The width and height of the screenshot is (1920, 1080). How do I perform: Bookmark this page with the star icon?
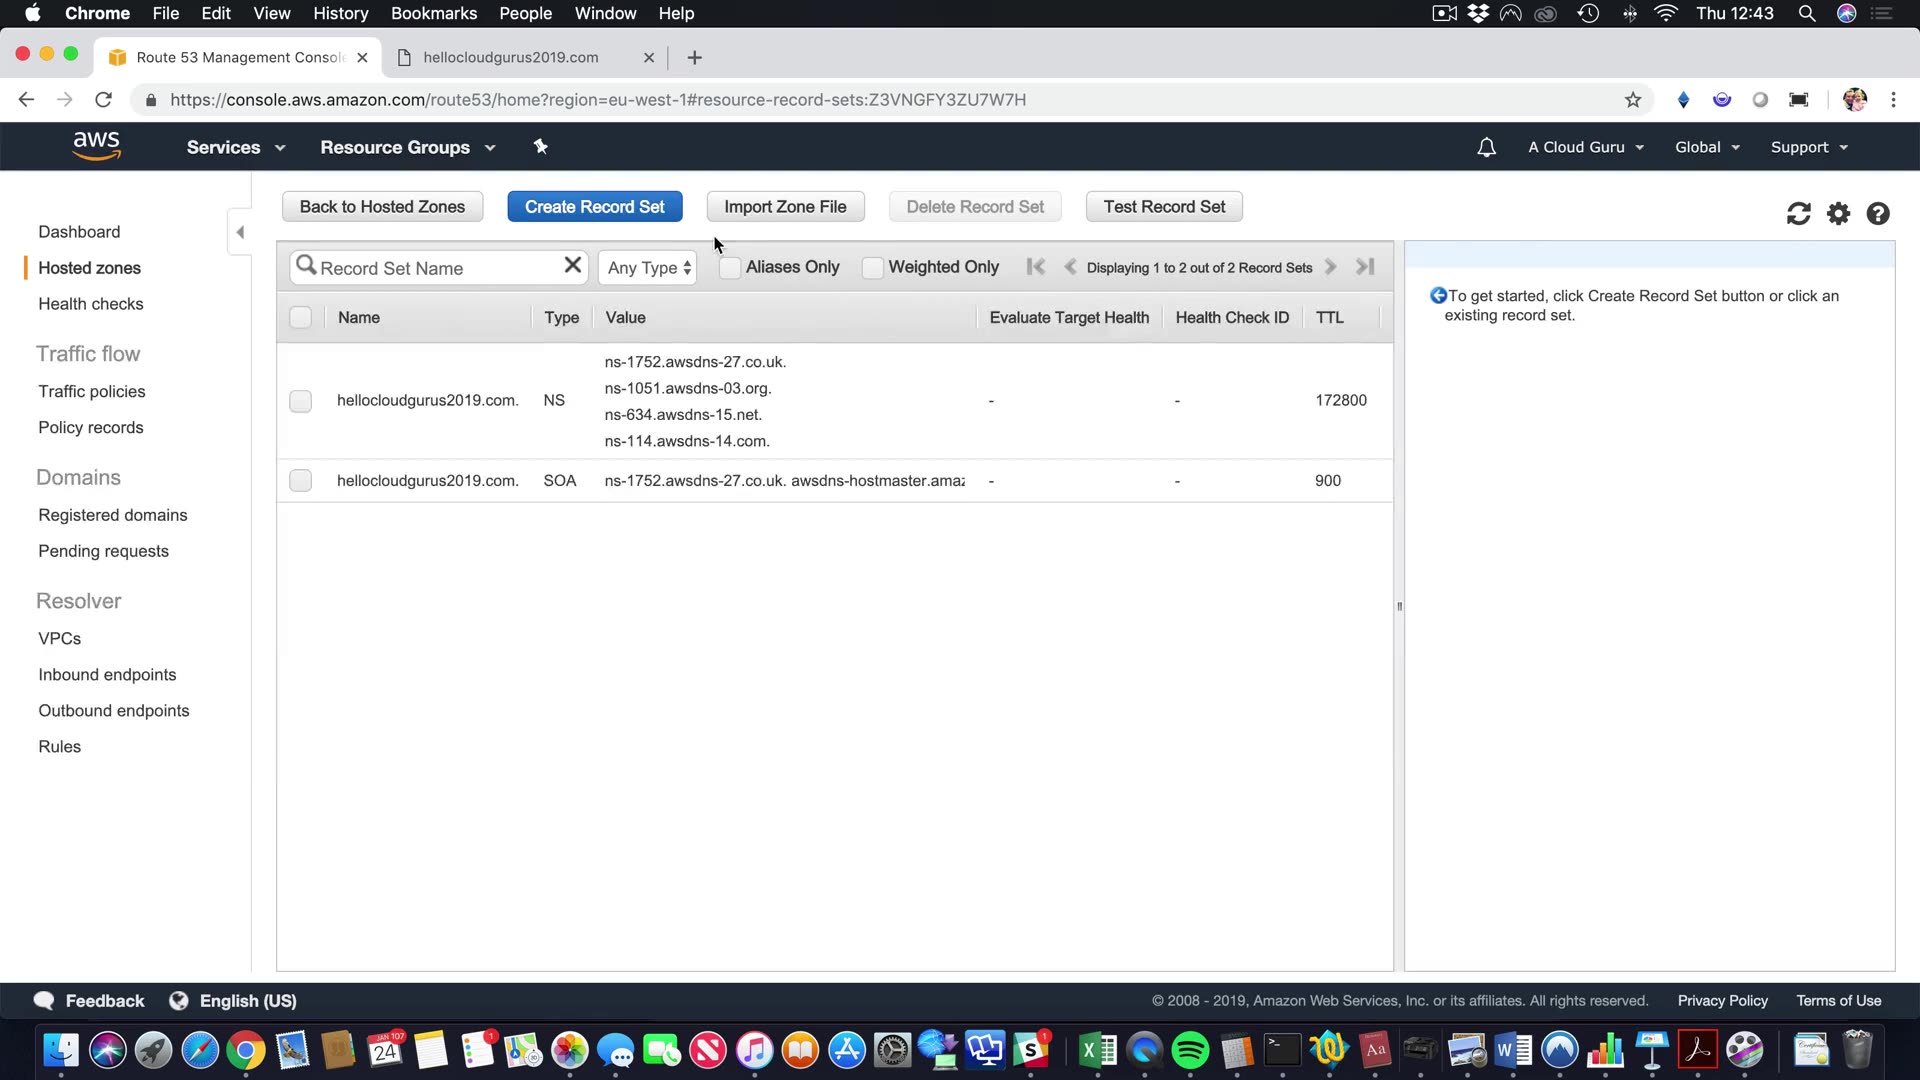click(x=1633, y=100)
